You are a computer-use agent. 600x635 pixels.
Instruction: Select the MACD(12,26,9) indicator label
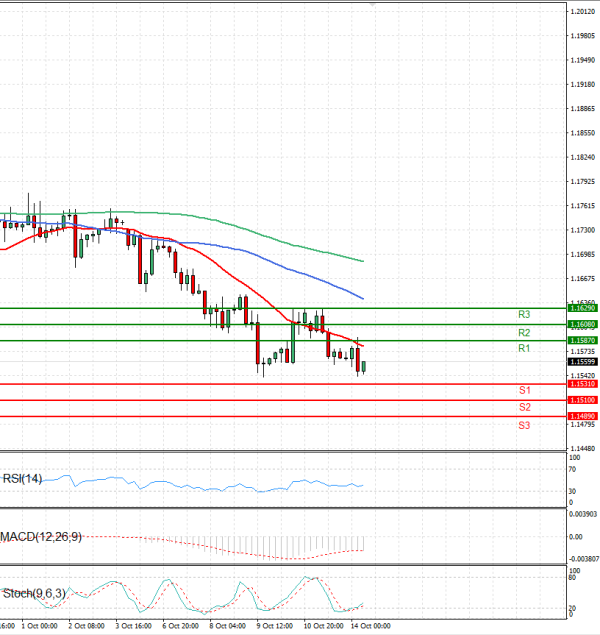coord(41,537)
